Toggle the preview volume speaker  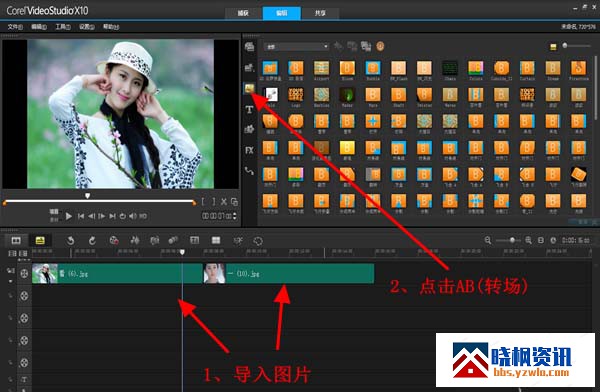click(x=132, y=216)
